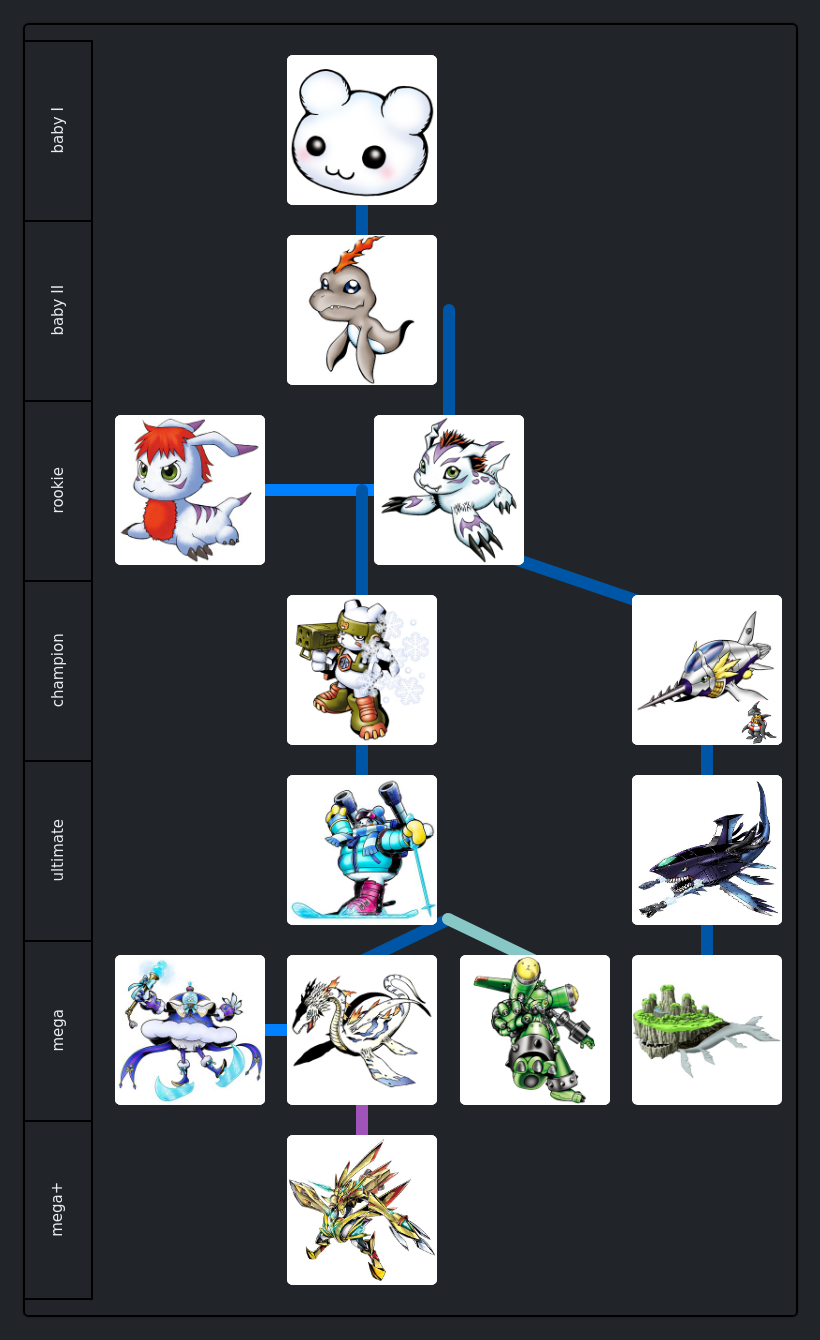The height and width of the screenshot is (1340, 820).
Task: Select the baby II stage label
Action: coord(58,311)
